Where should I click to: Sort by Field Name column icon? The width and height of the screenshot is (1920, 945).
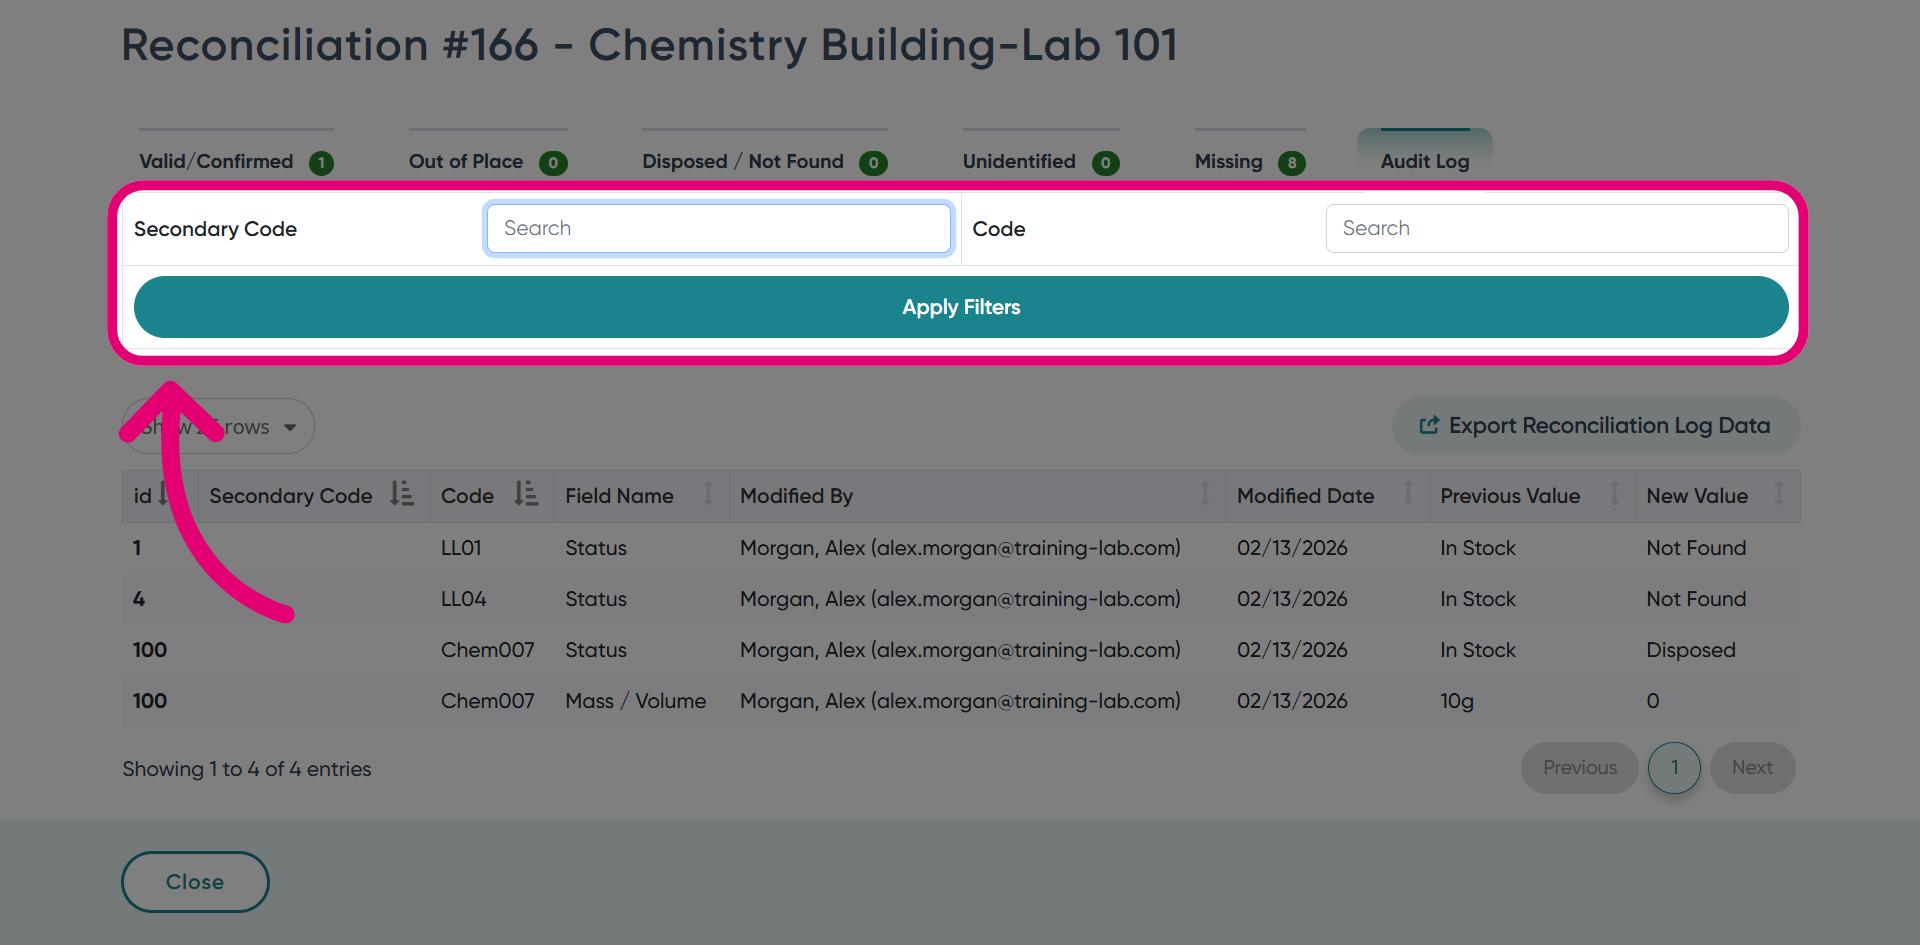click(708, 494)
